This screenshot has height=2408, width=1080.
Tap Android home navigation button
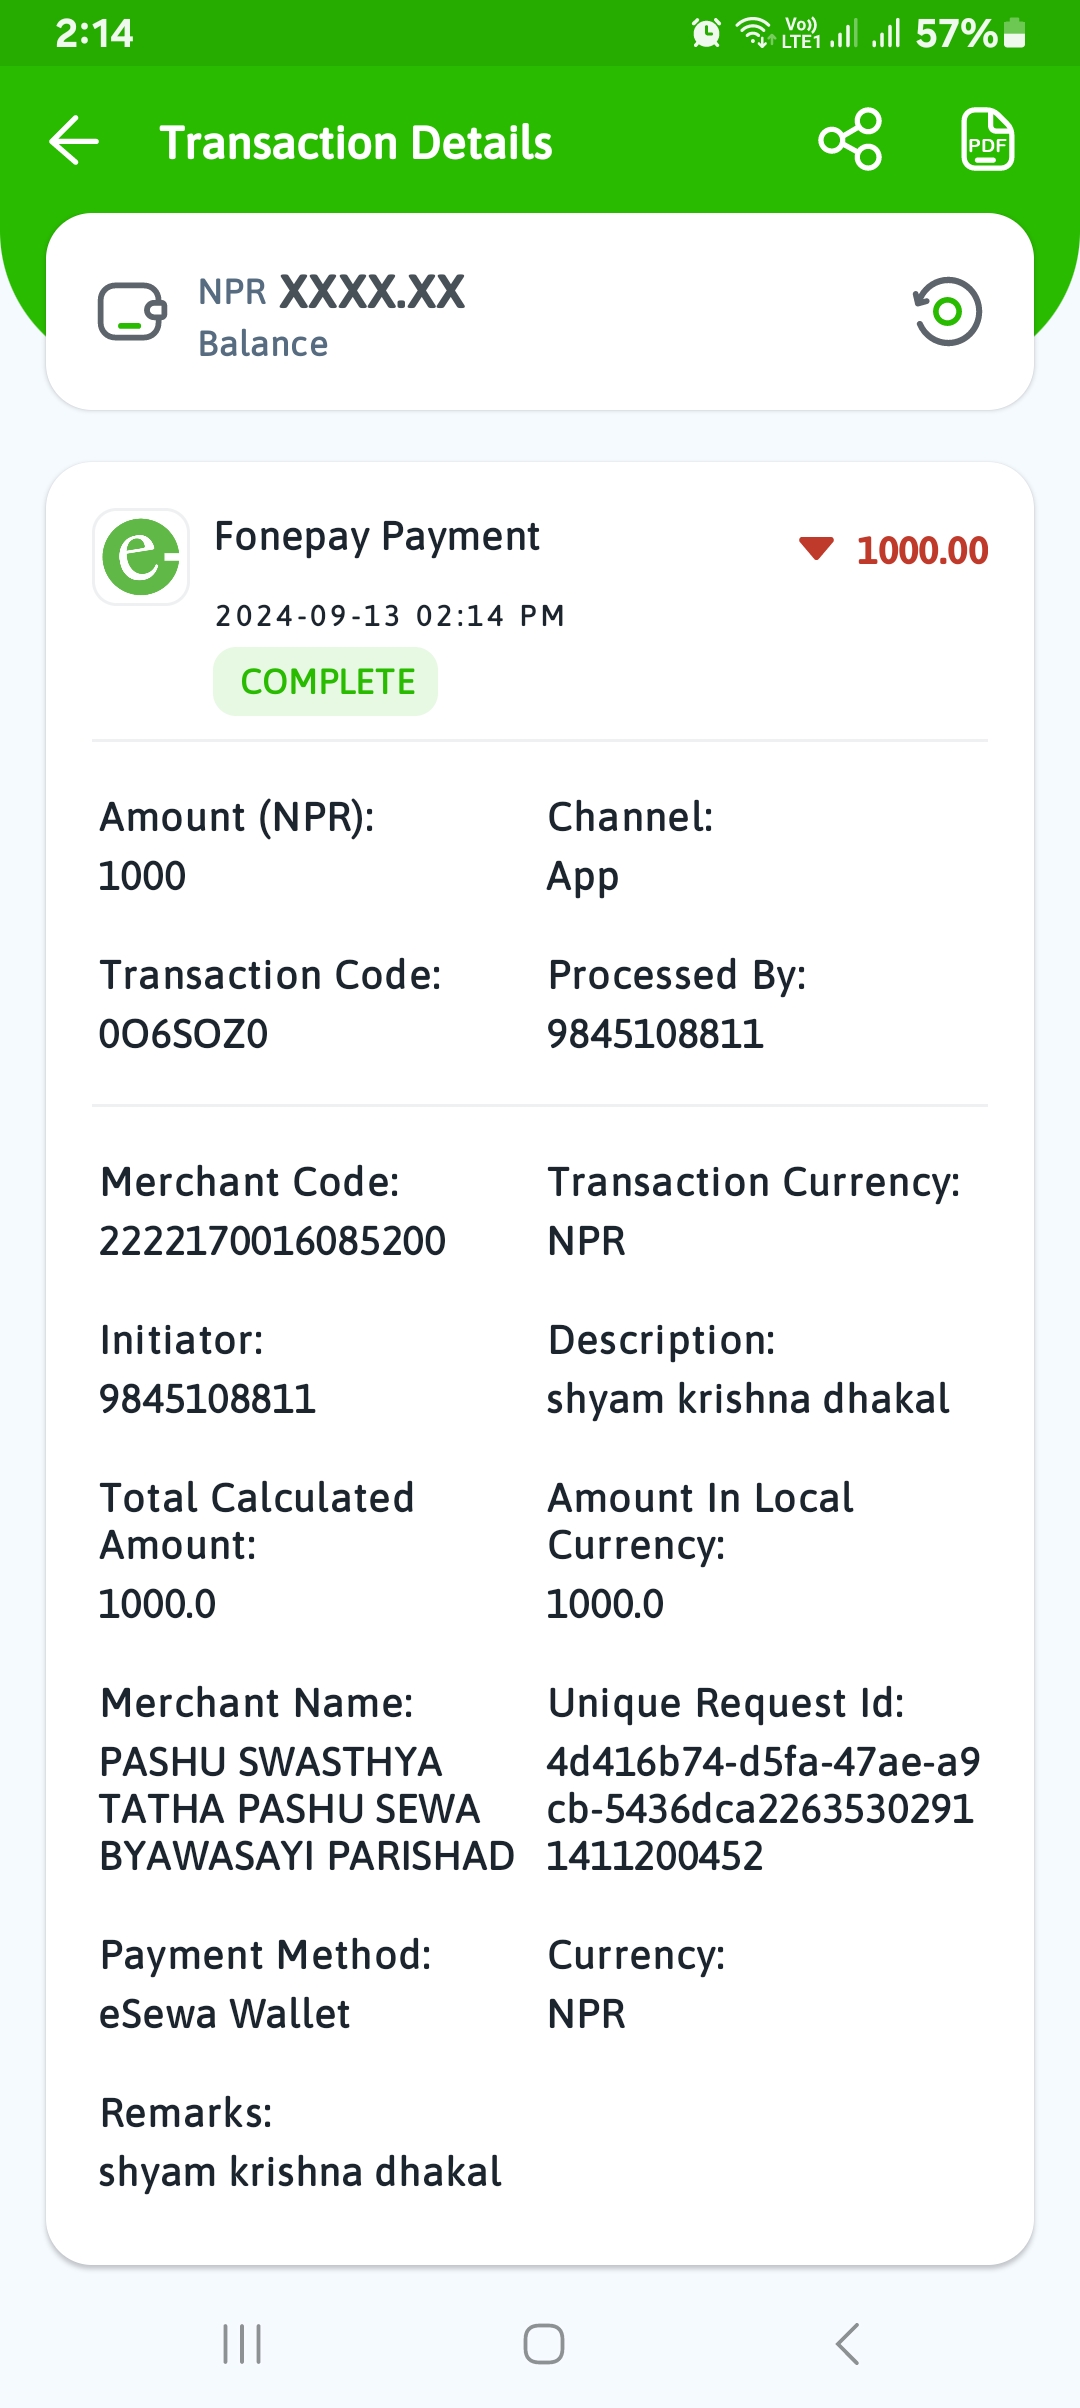(x=544, y=2344)
